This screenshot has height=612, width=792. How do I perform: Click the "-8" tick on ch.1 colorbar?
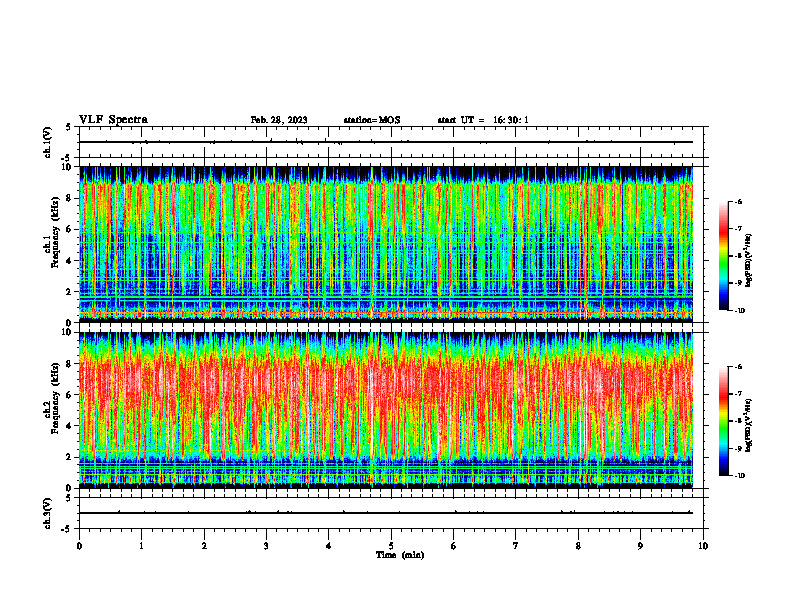tap(739, 256)
